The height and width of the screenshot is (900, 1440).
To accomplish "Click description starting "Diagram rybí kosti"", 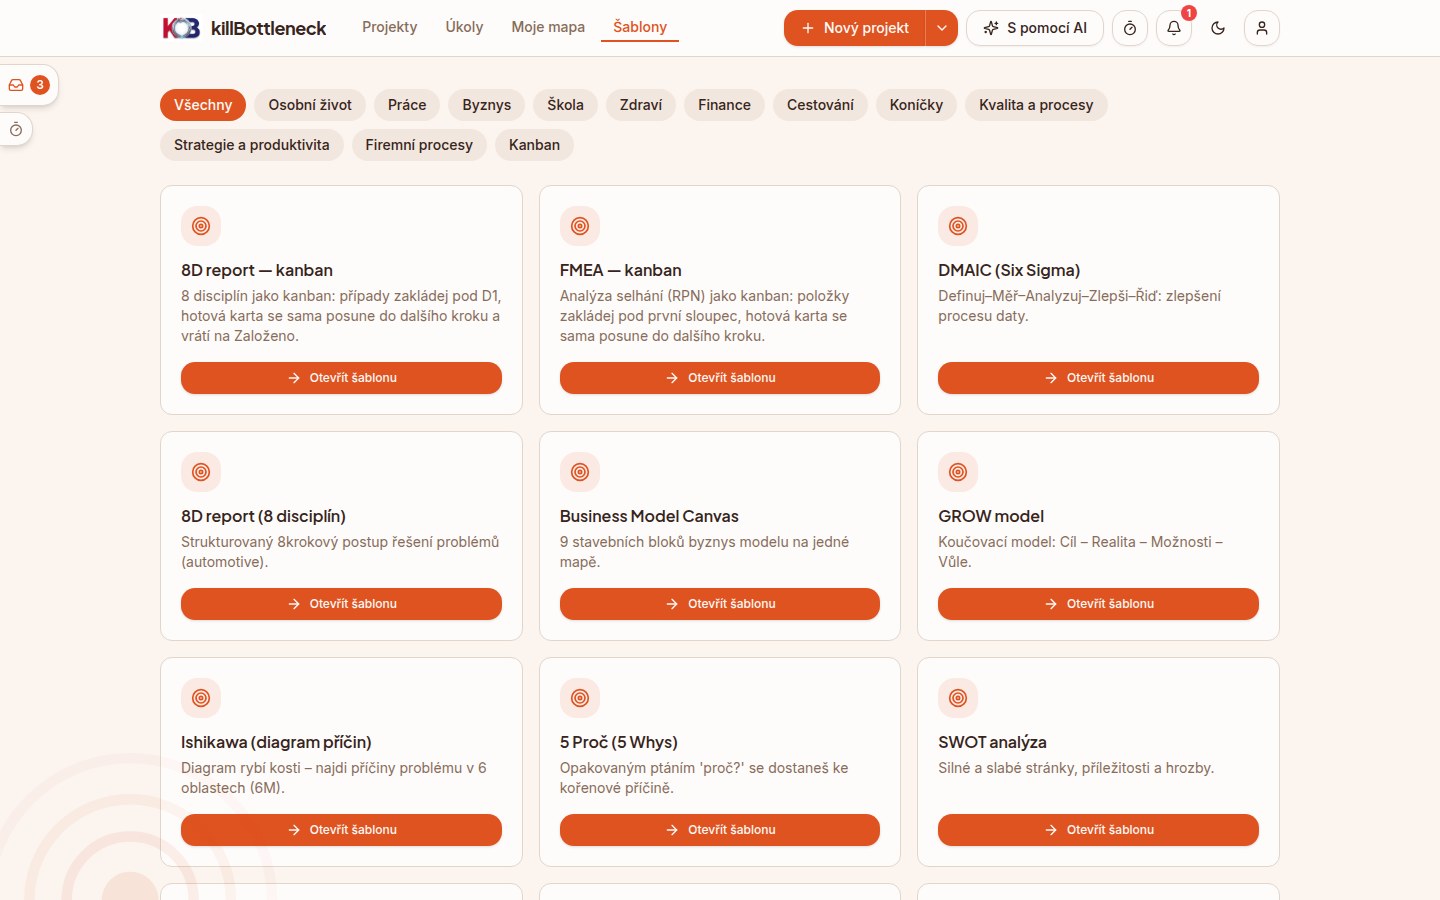I will [334, 778].
